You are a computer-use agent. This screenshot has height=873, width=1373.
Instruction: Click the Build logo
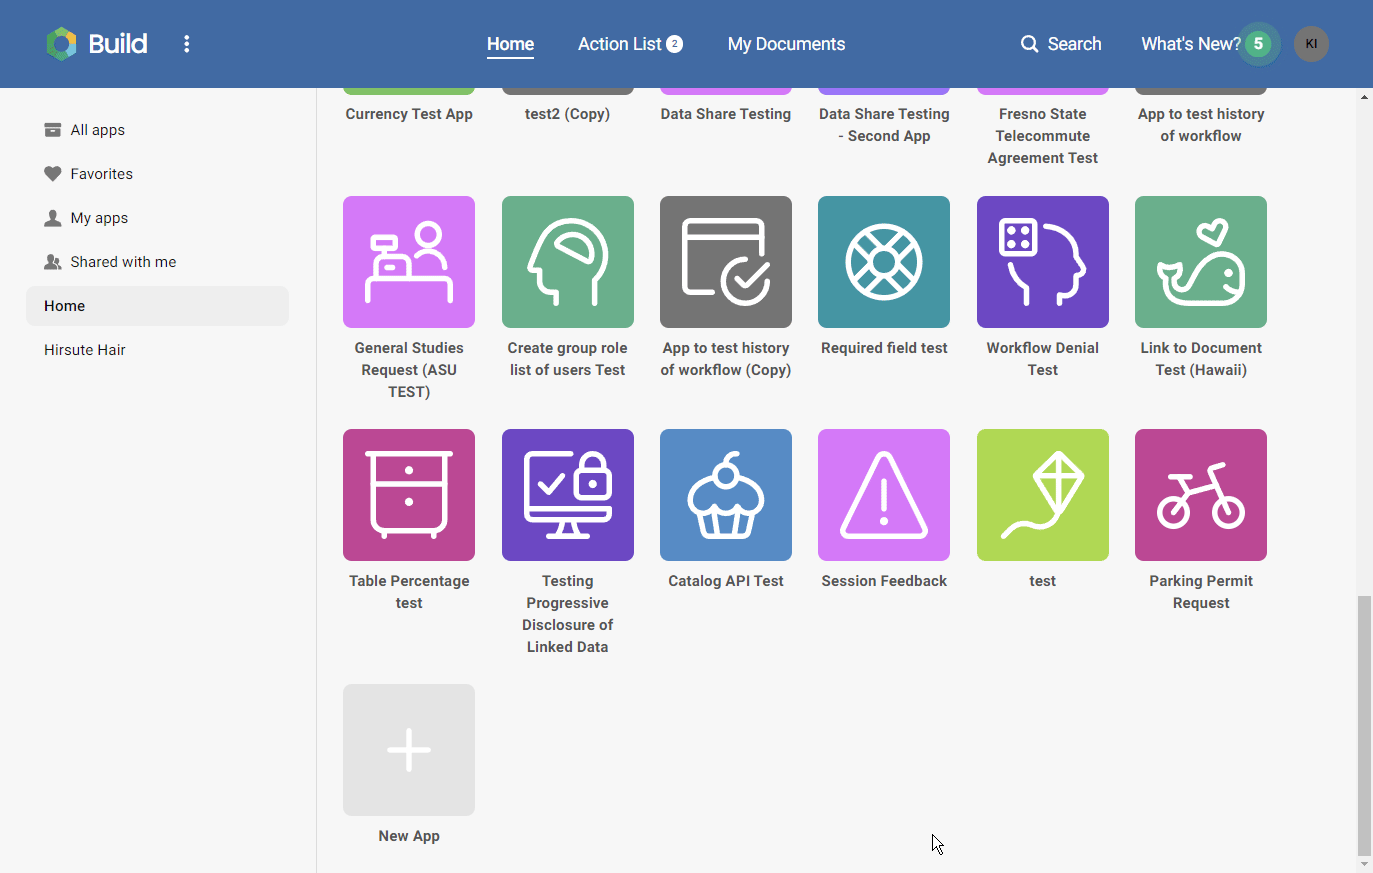[96, 43]
